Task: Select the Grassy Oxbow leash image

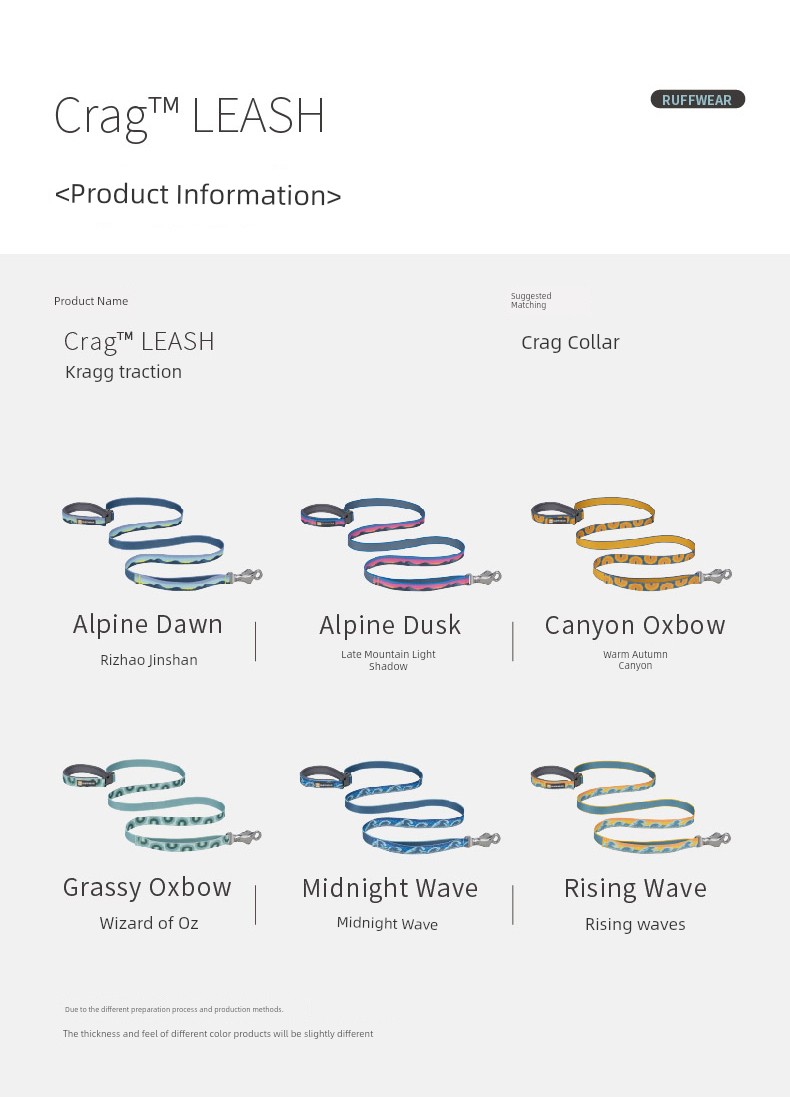Action: click(x=162, y=805)
